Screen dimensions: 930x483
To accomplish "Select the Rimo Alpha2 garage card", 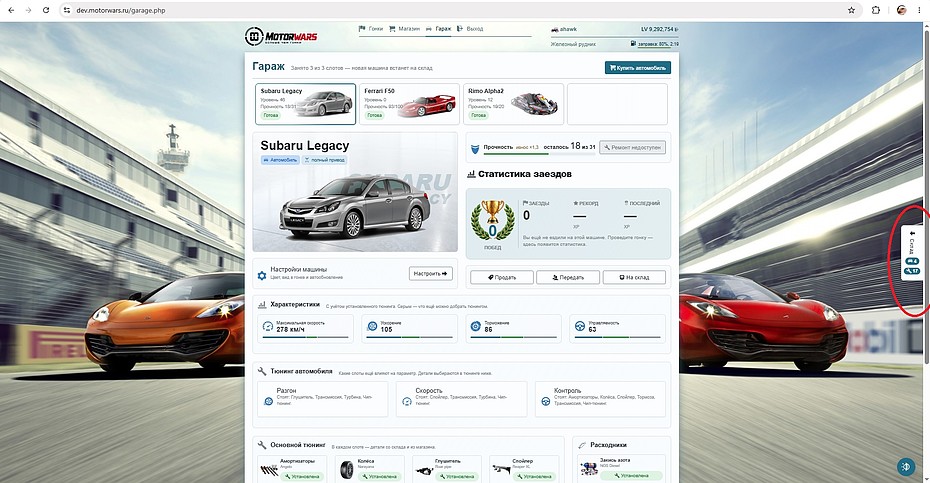I will pyautogui.click(x=513, y=104).
